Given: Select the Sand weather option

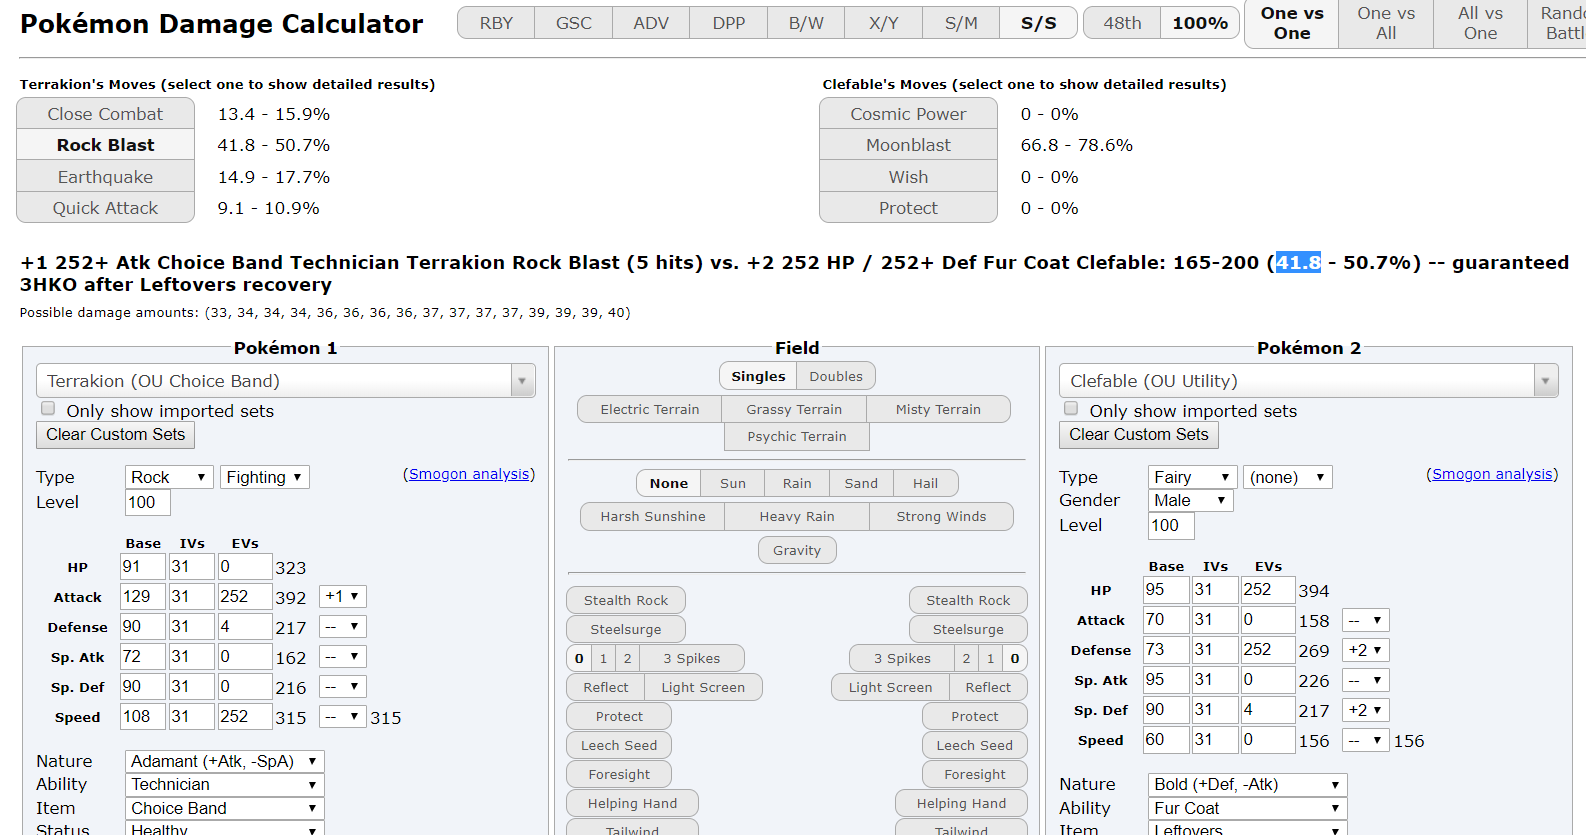Looking at the screenshot, I should [860, 483].
